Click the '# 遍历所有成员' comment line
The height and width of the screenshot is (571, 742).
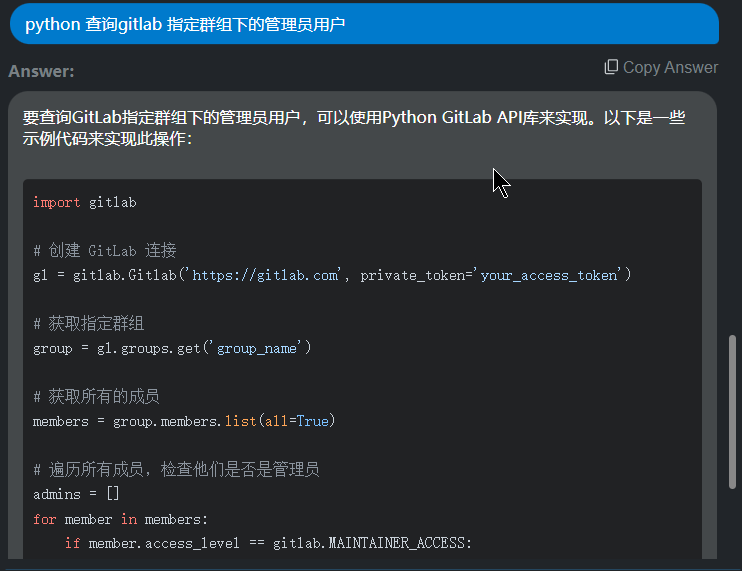(176, 470)
